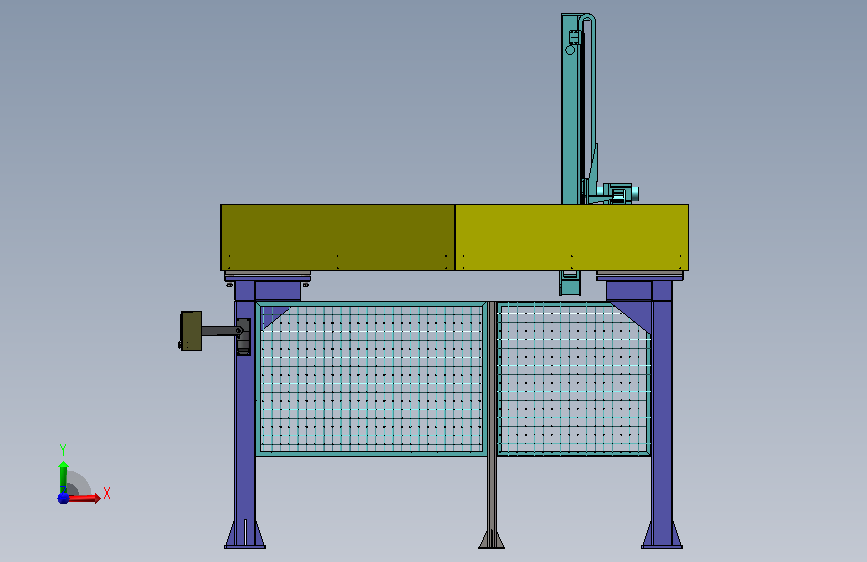The image size is (867, 562).
Task: Click the red 'X' label beside the triad
Action: [107, 493]
